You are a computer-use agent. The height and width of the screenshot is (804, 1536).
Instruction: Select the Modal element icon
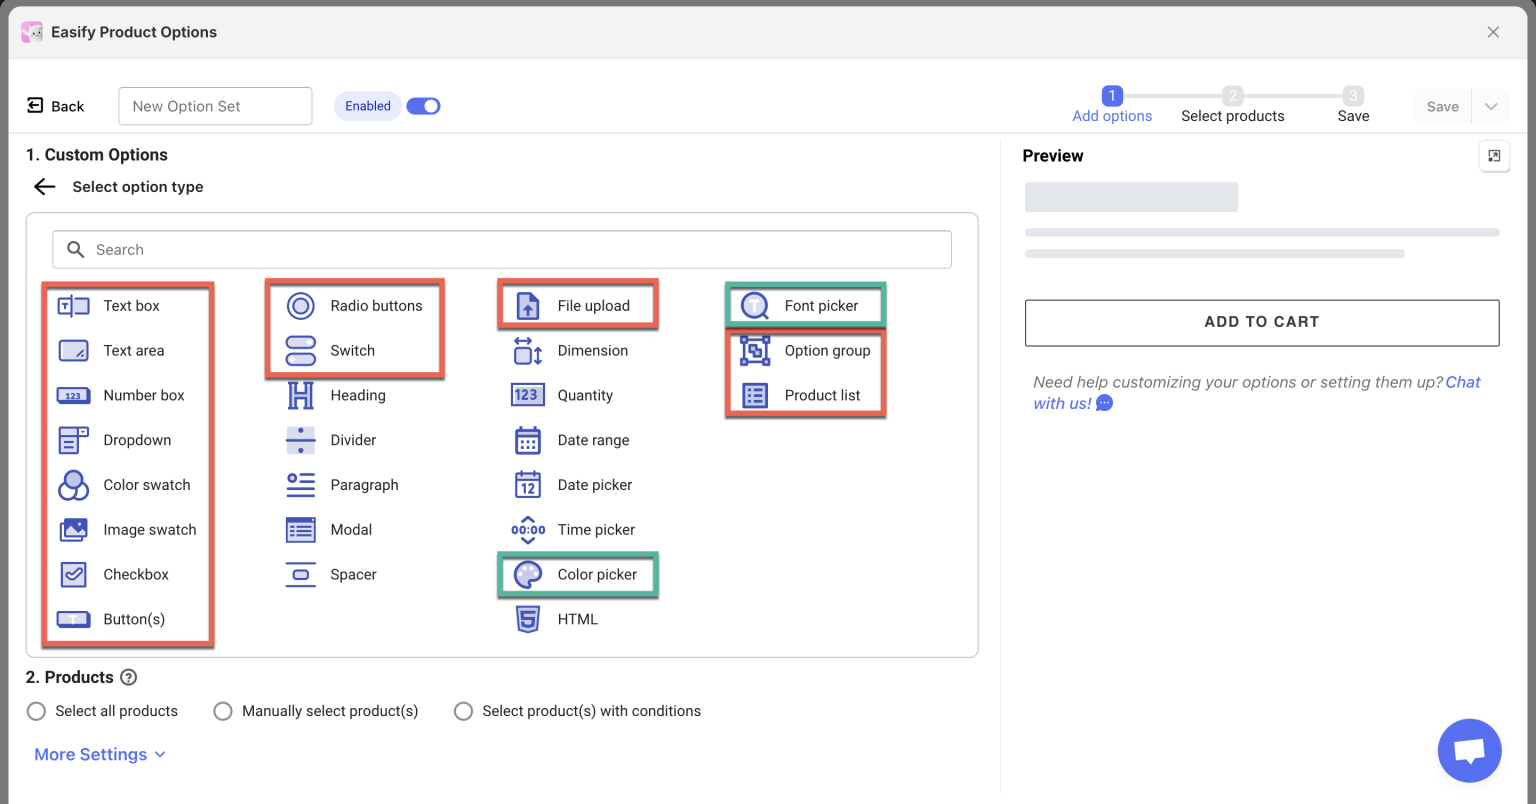click(301, 530)
